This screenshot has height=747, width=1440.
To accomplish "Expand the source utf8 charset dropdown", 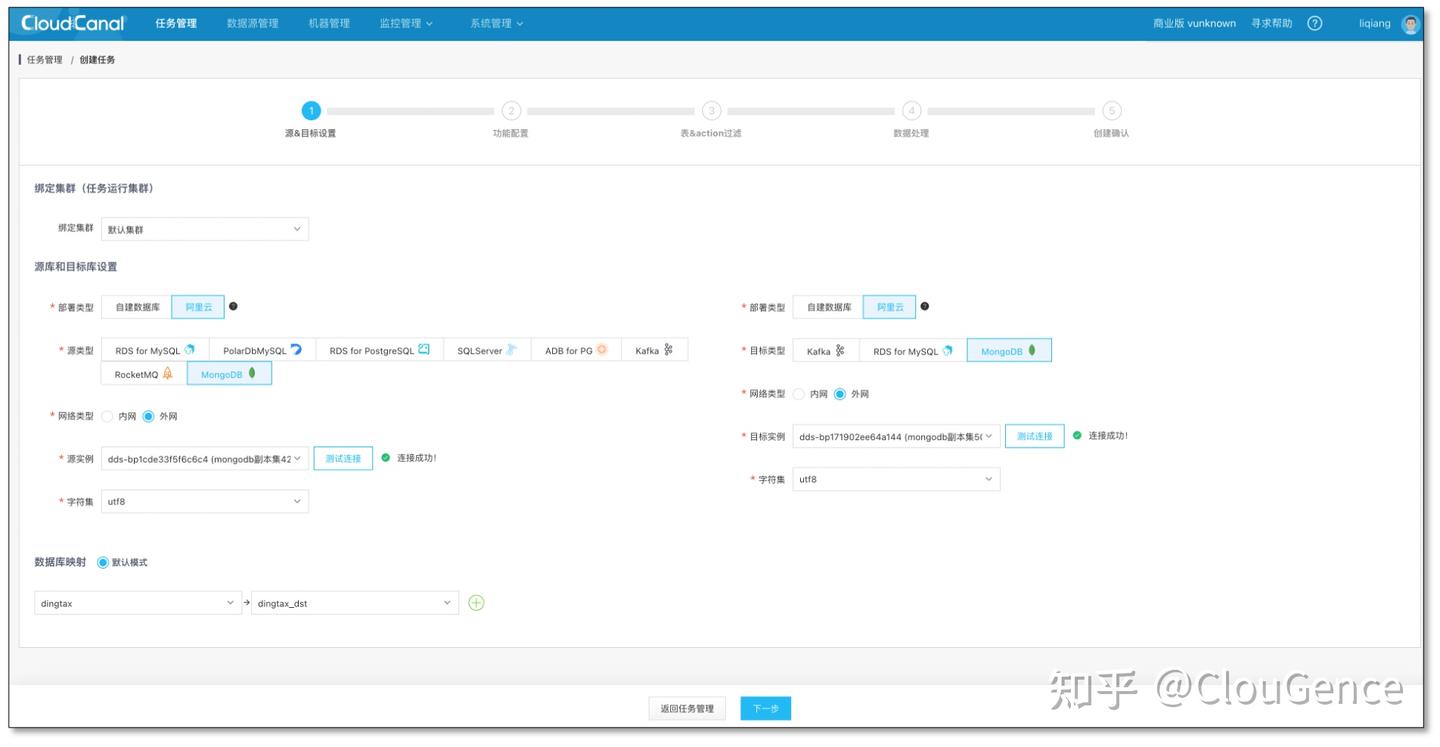I will (205, 500).
